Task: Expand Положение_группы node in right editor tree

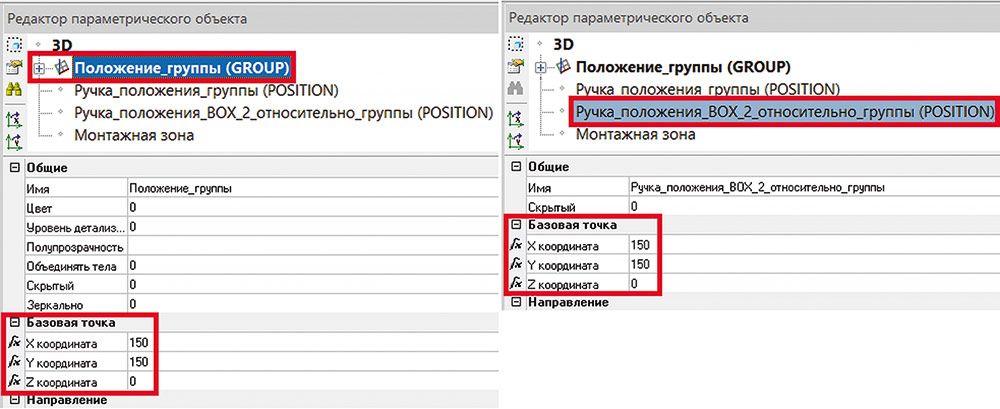Action: pyautogui.click(x=541, y=67)
